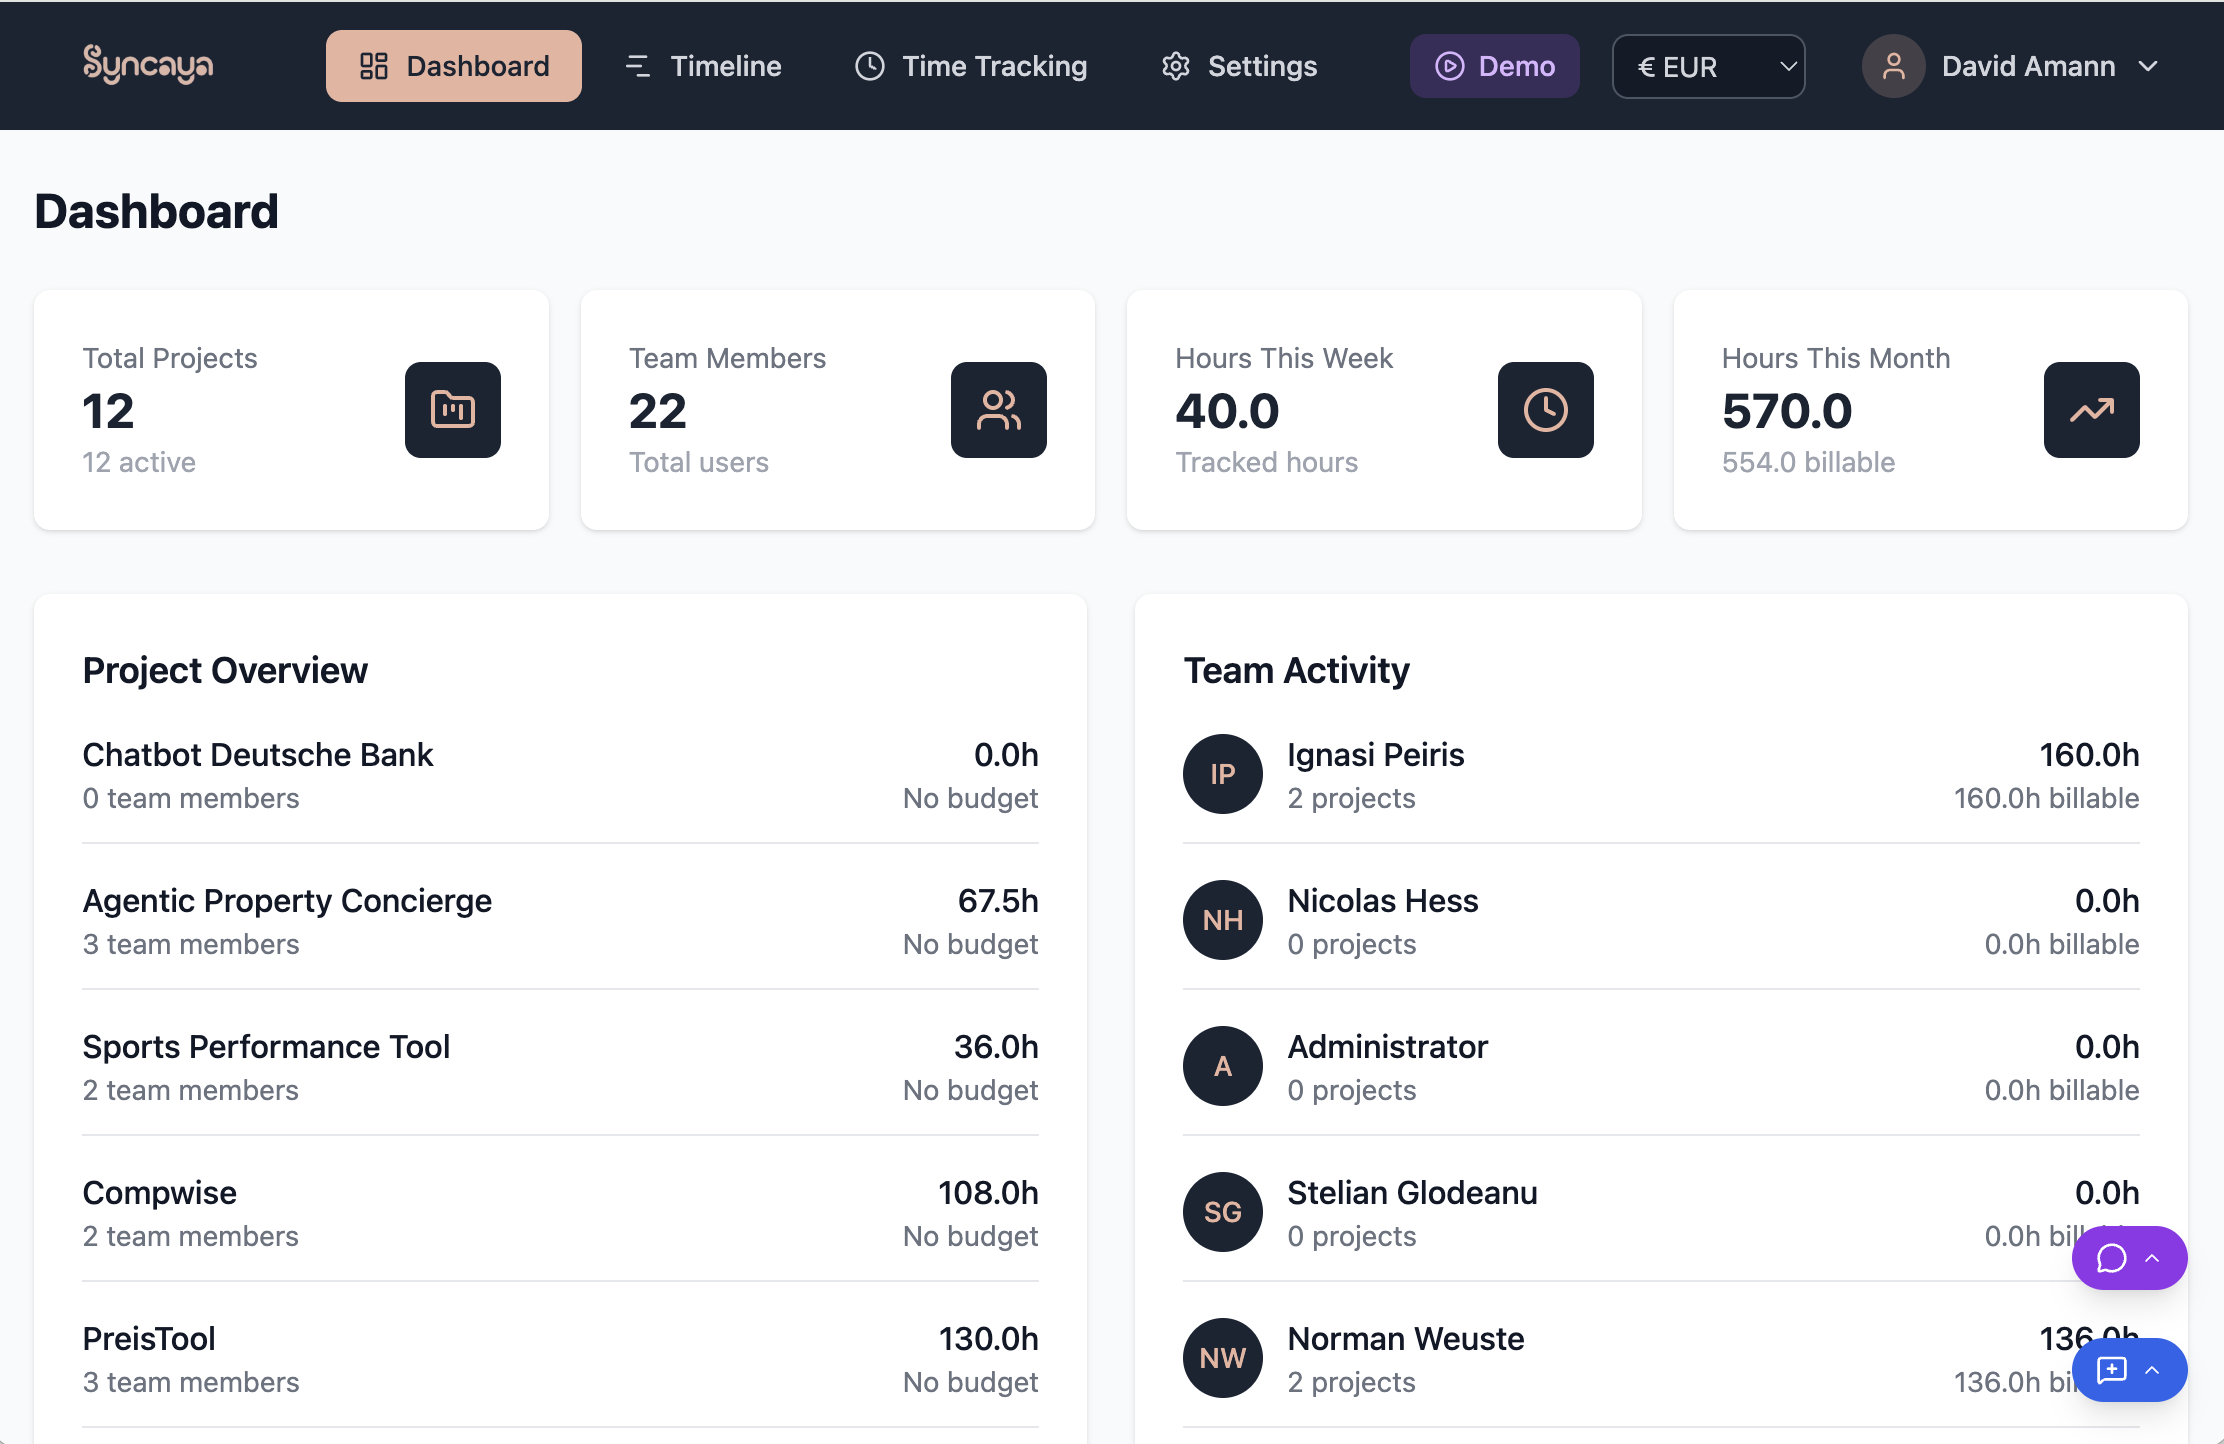Select the Nicolas Hess team row

pyautogui.click(x=1382, y=901)
